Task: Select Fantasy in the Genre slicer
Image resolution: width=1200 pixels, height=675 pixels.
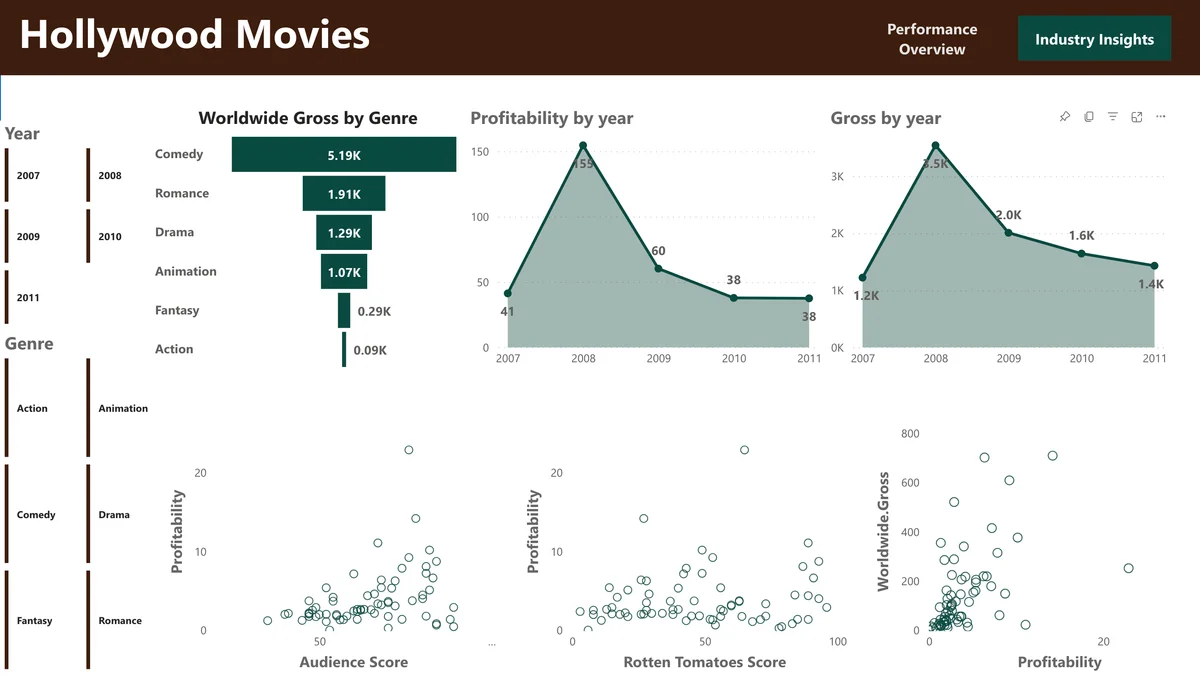Action: coord(34,620)
